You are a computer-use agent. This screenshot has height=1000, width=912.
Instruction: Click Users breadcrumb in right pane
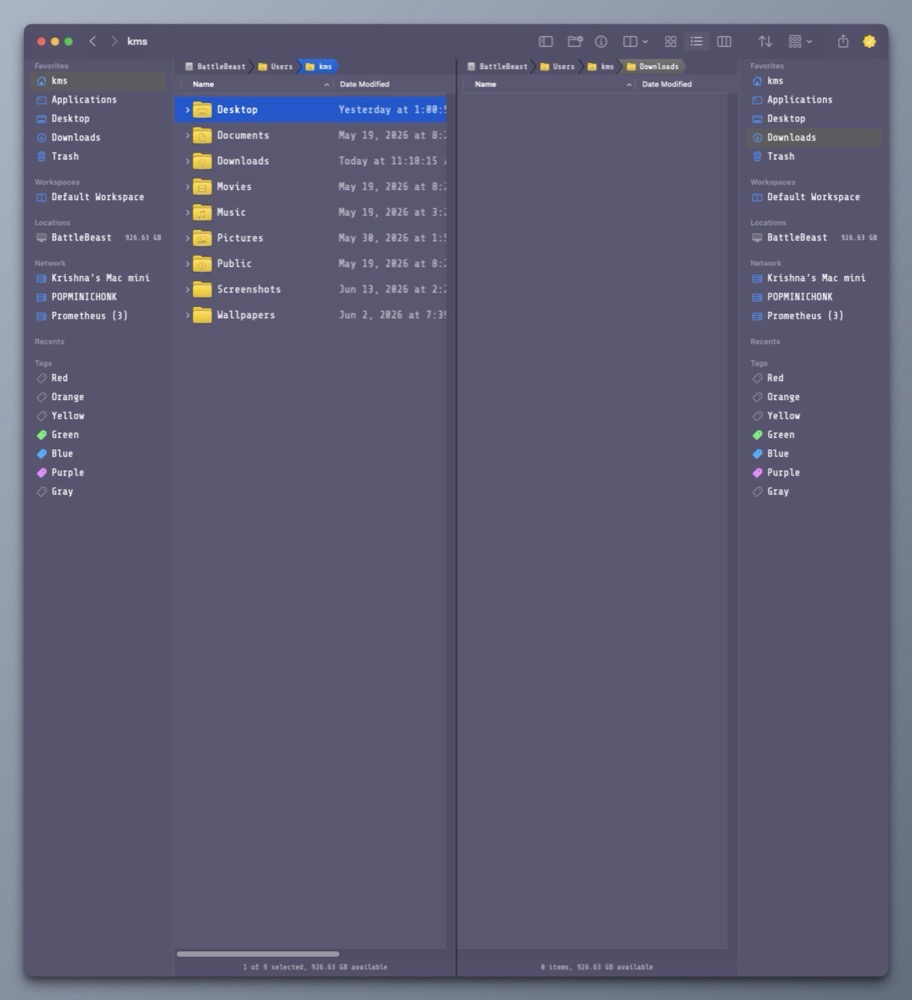click(557, 66)
